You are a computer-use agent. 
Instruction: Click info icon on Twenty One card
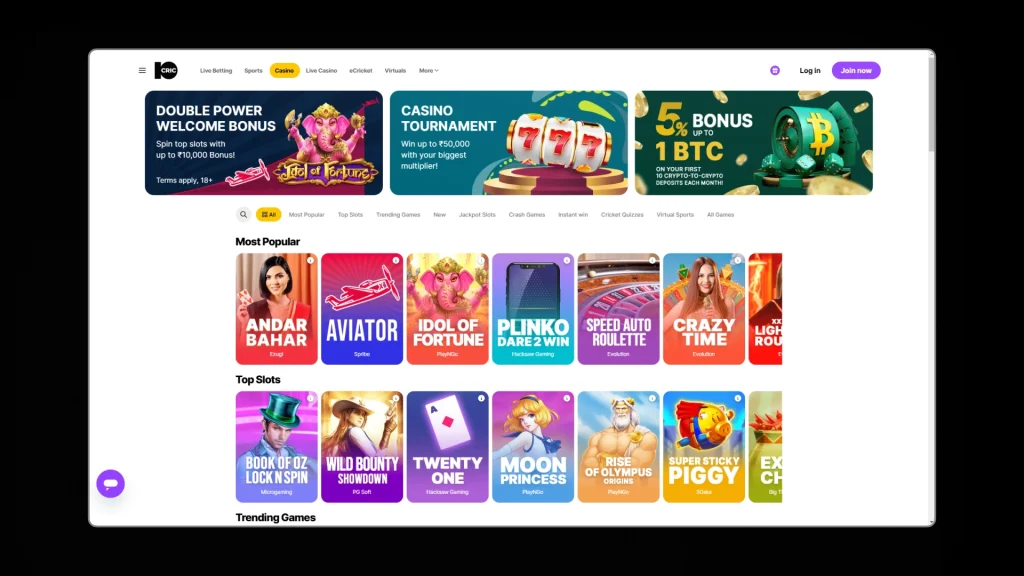point(481,398)
